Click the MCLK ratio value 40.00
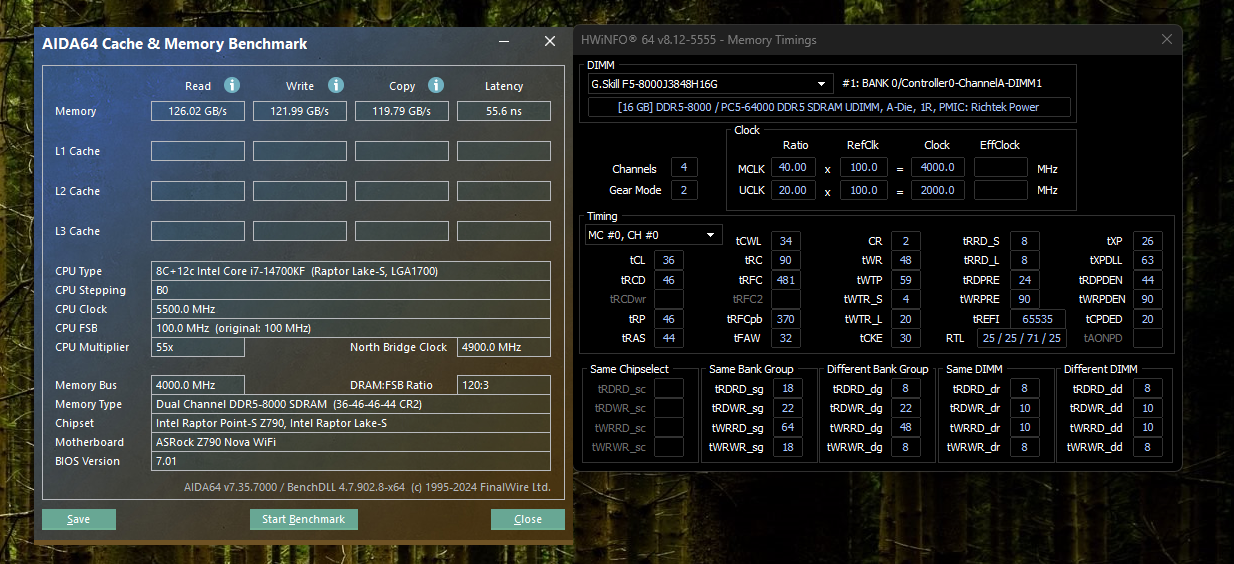Screen dimensions: 1234x564 tap(796, 168)
